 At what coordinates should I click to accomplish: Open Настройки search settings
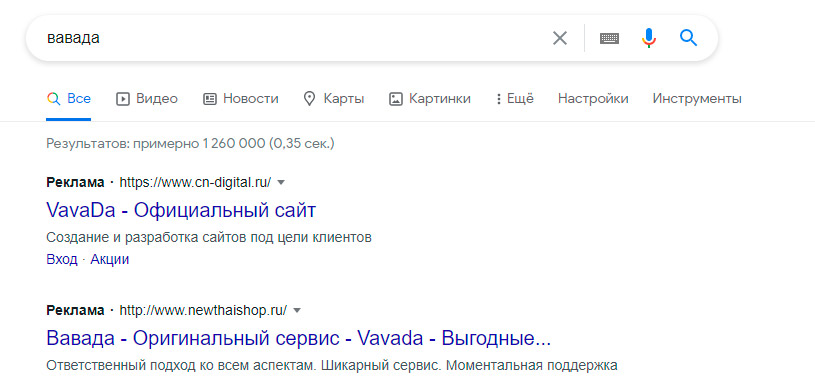593,98
